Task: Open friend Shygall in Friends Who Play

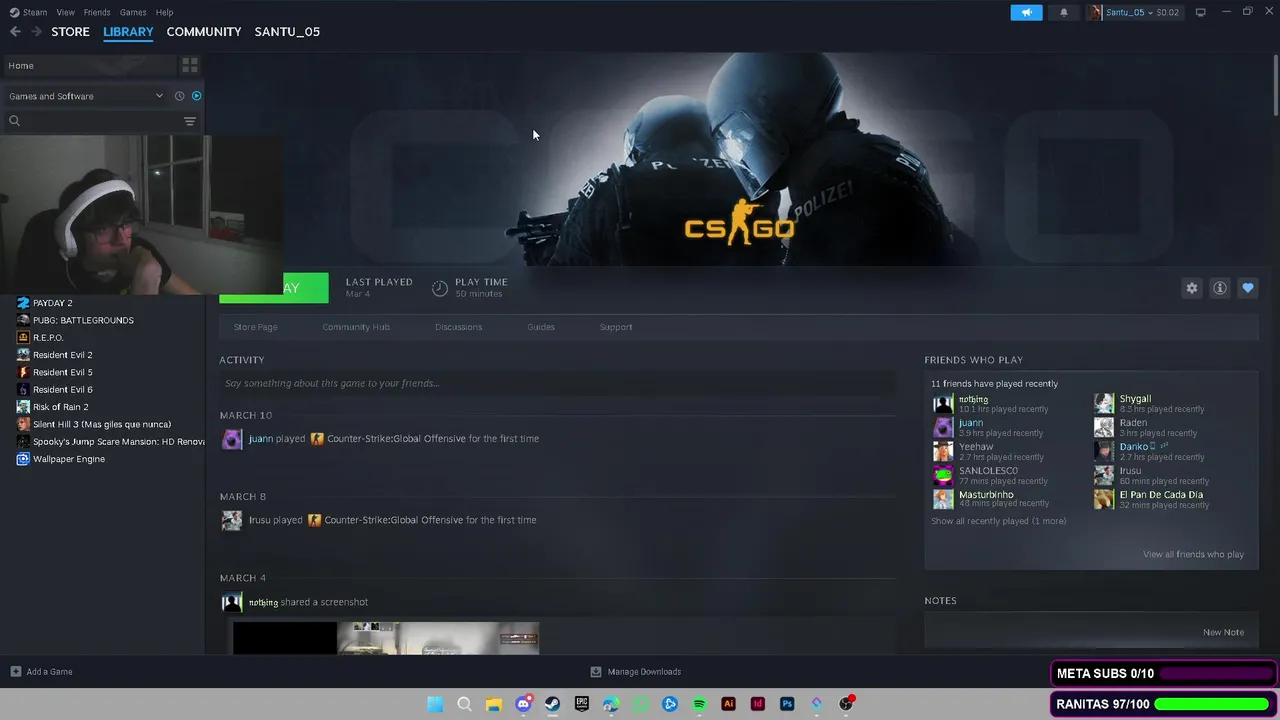Action: [1135, 399]
